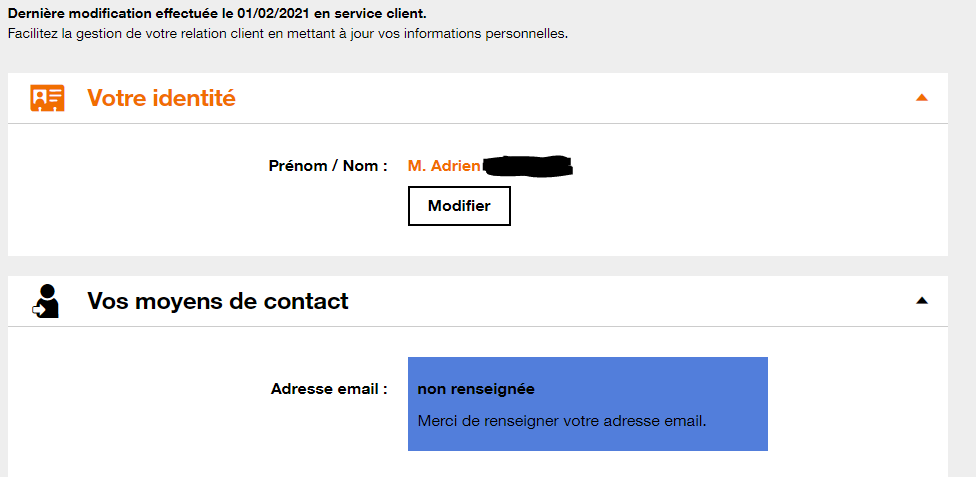
Task: Click the Facilitez la gestion description text
Action: [287, 33]
